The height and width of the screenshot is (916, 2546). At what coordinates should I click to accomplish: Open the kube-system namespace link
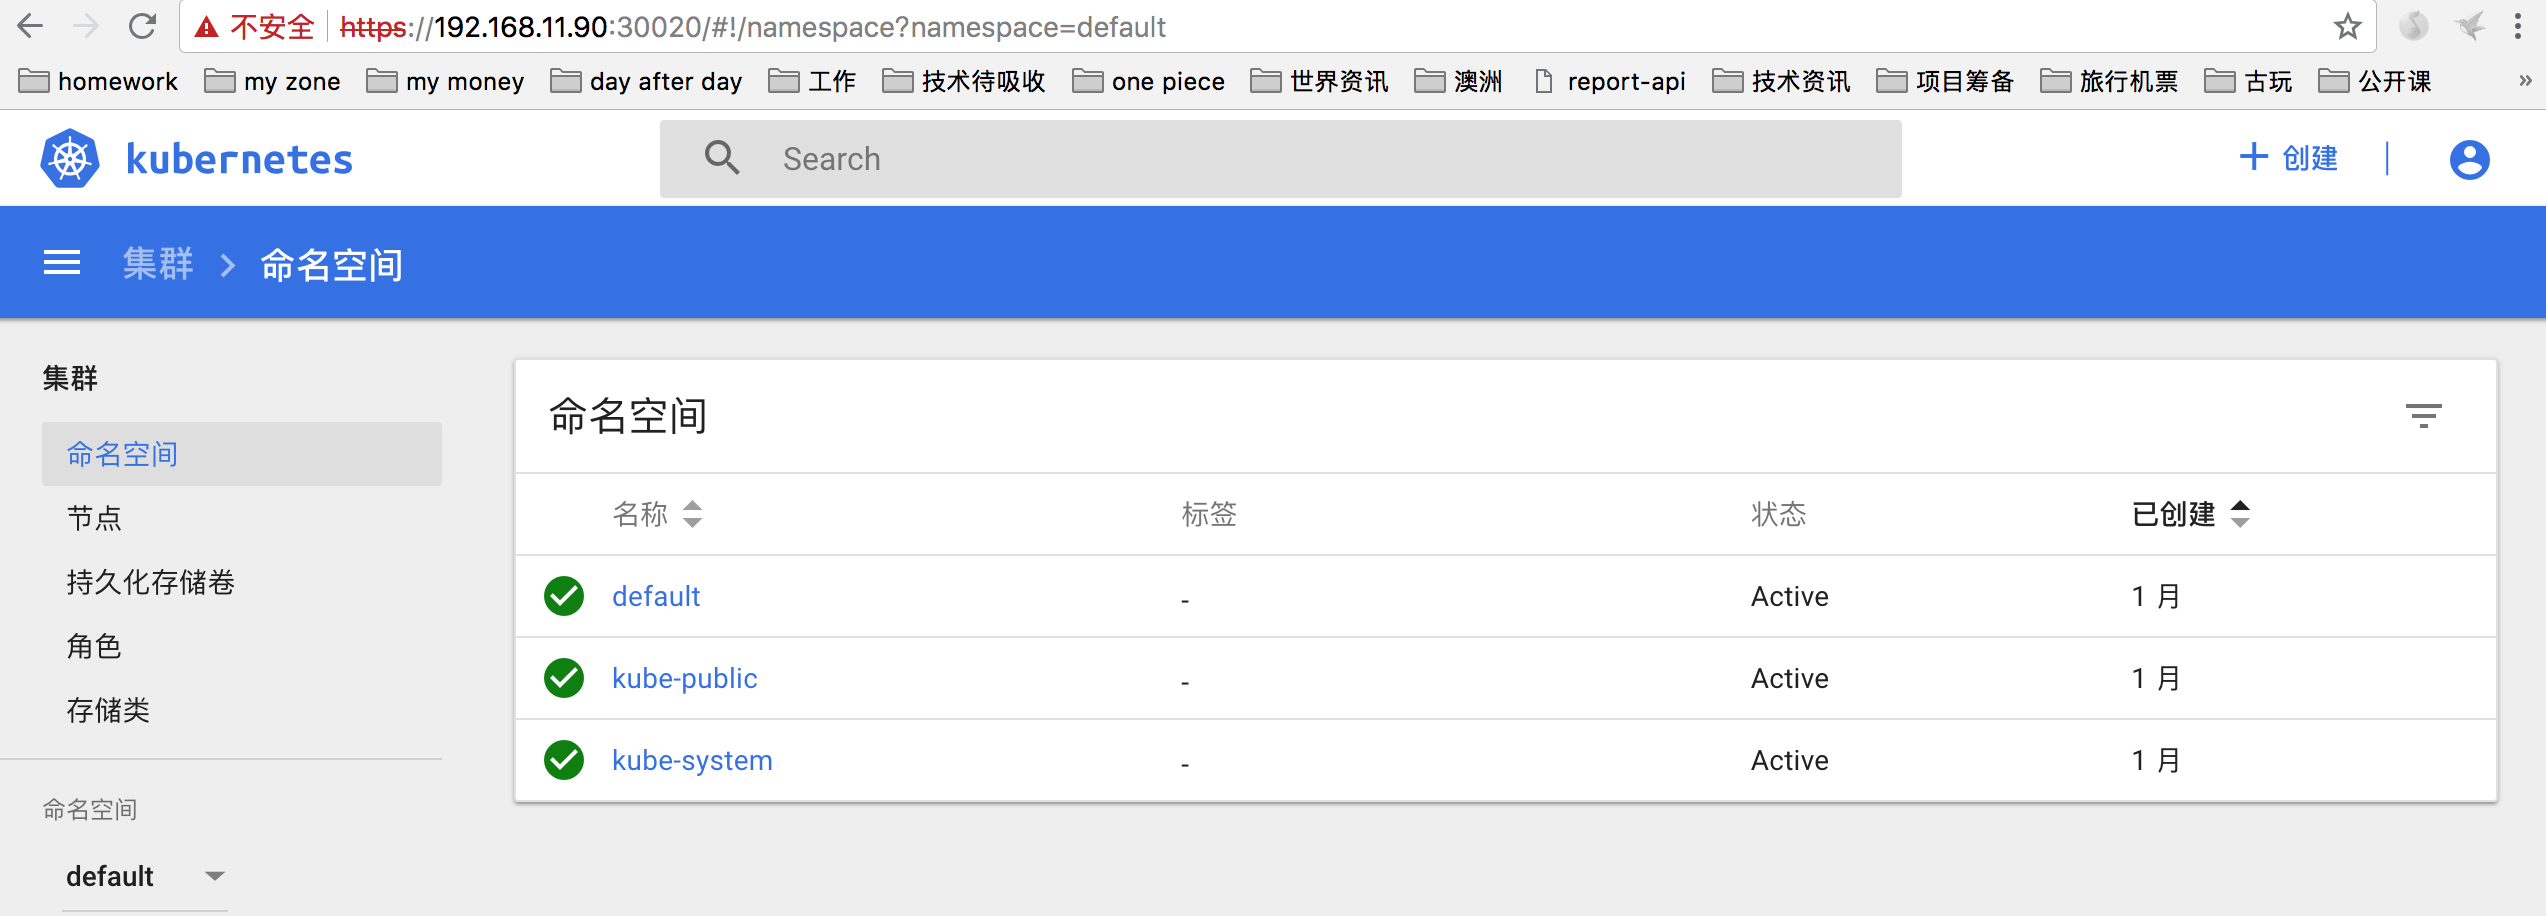(692, 760)
